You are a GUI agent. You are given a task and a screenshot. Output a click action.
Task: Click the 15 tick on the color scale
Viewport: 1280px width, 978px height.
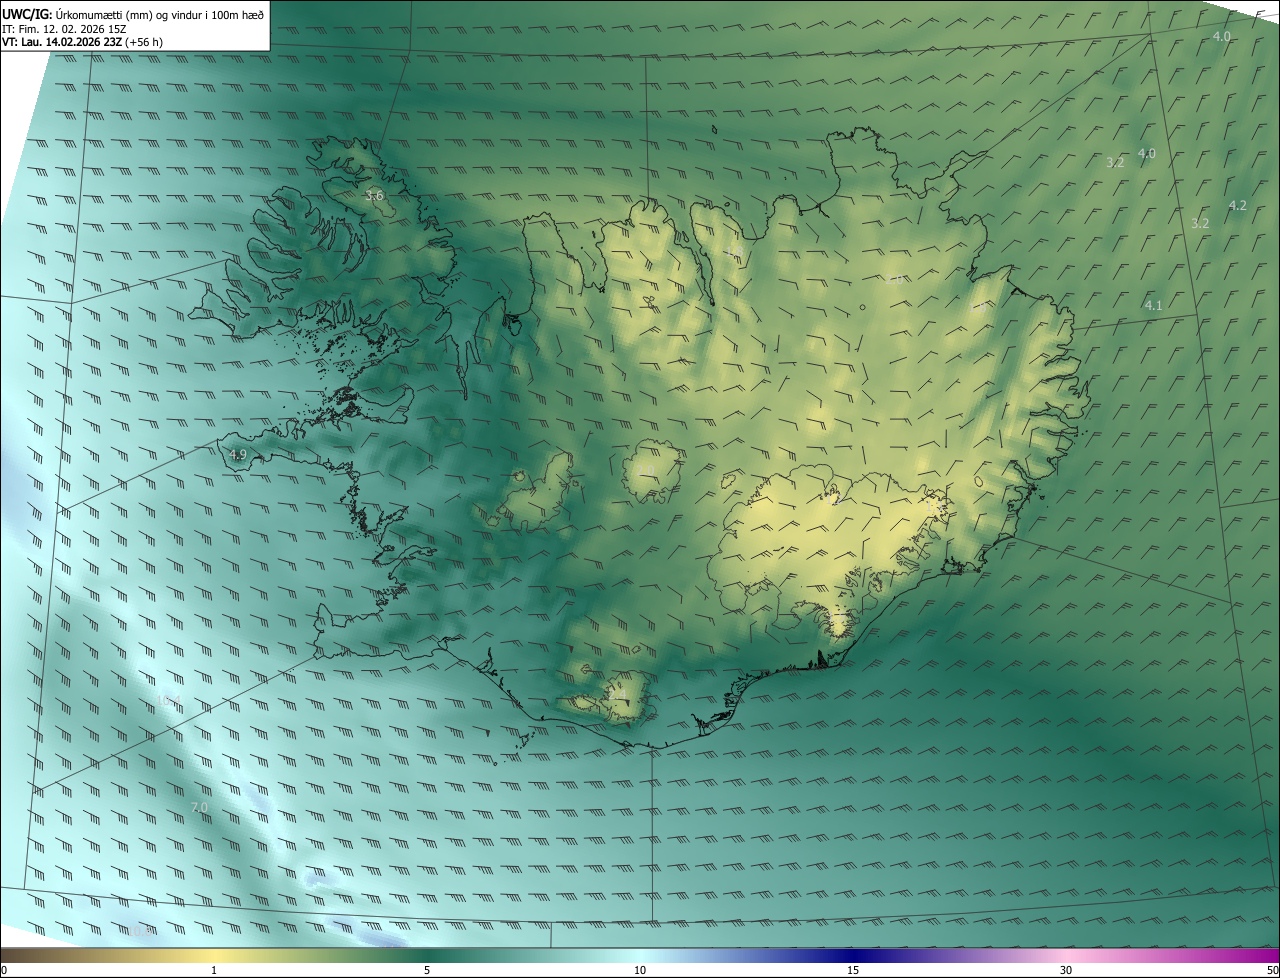pos(853,970)
